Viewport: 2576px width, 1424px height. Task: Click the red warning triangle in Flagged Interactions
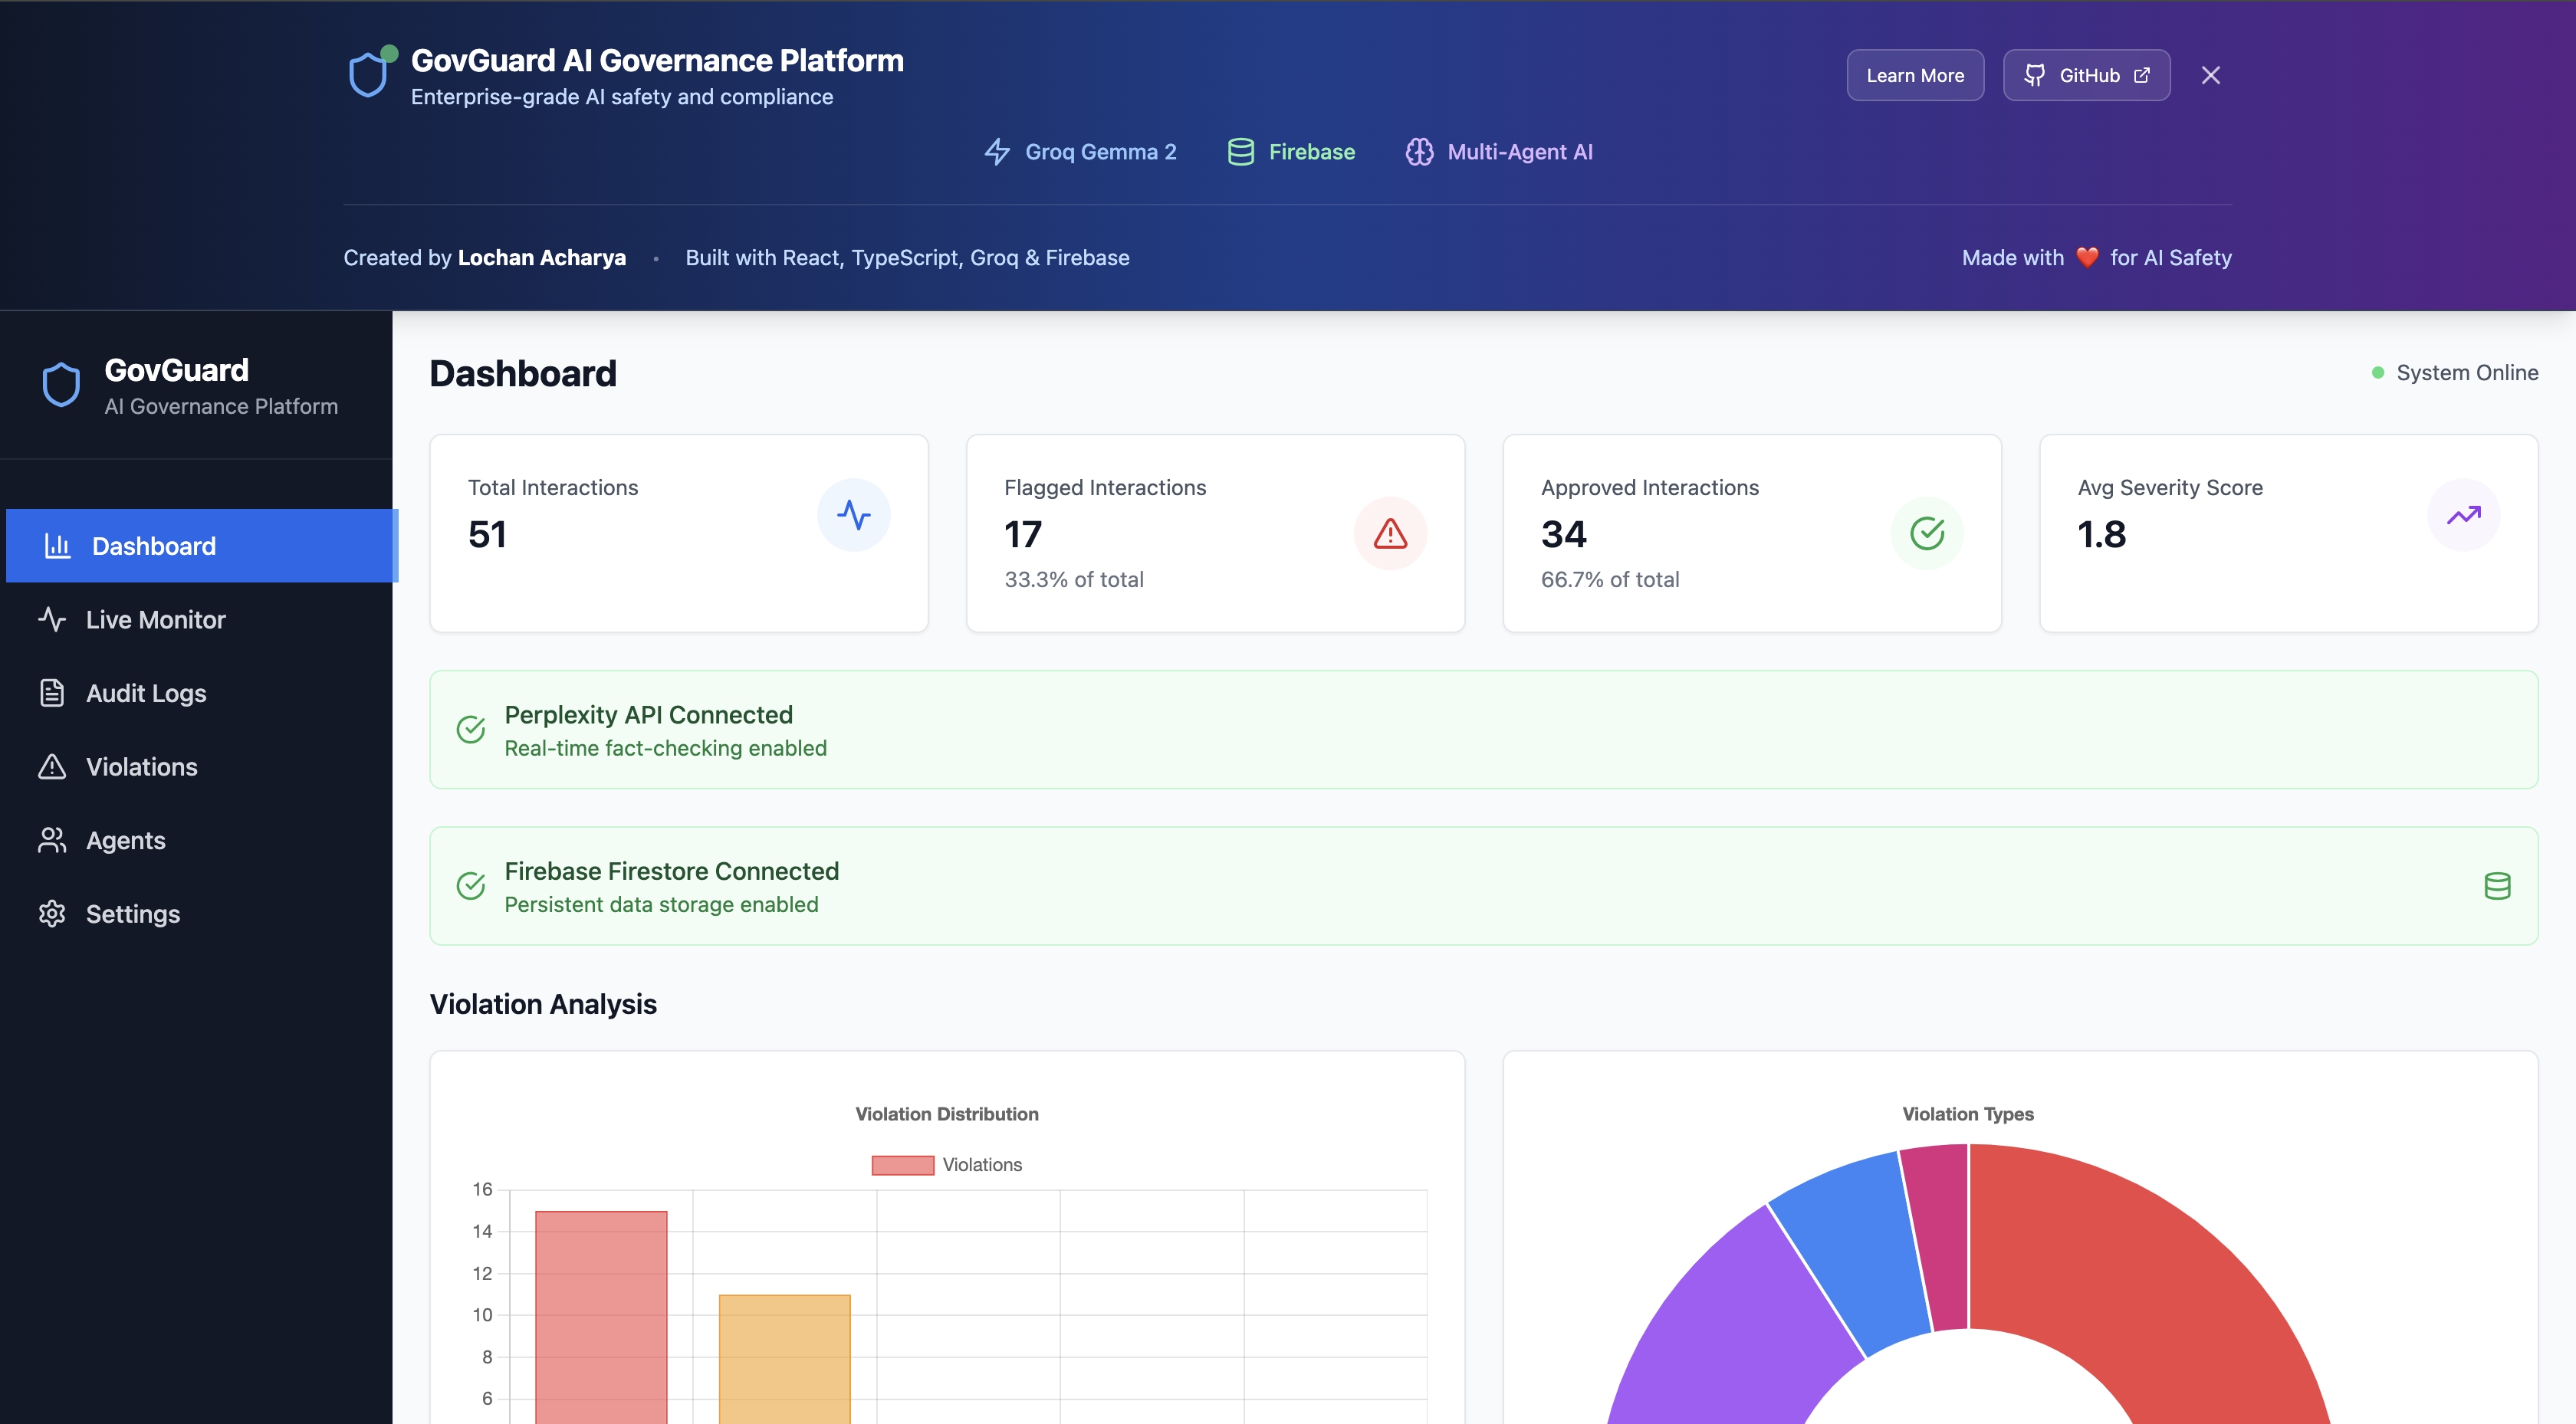[1389, 533]
